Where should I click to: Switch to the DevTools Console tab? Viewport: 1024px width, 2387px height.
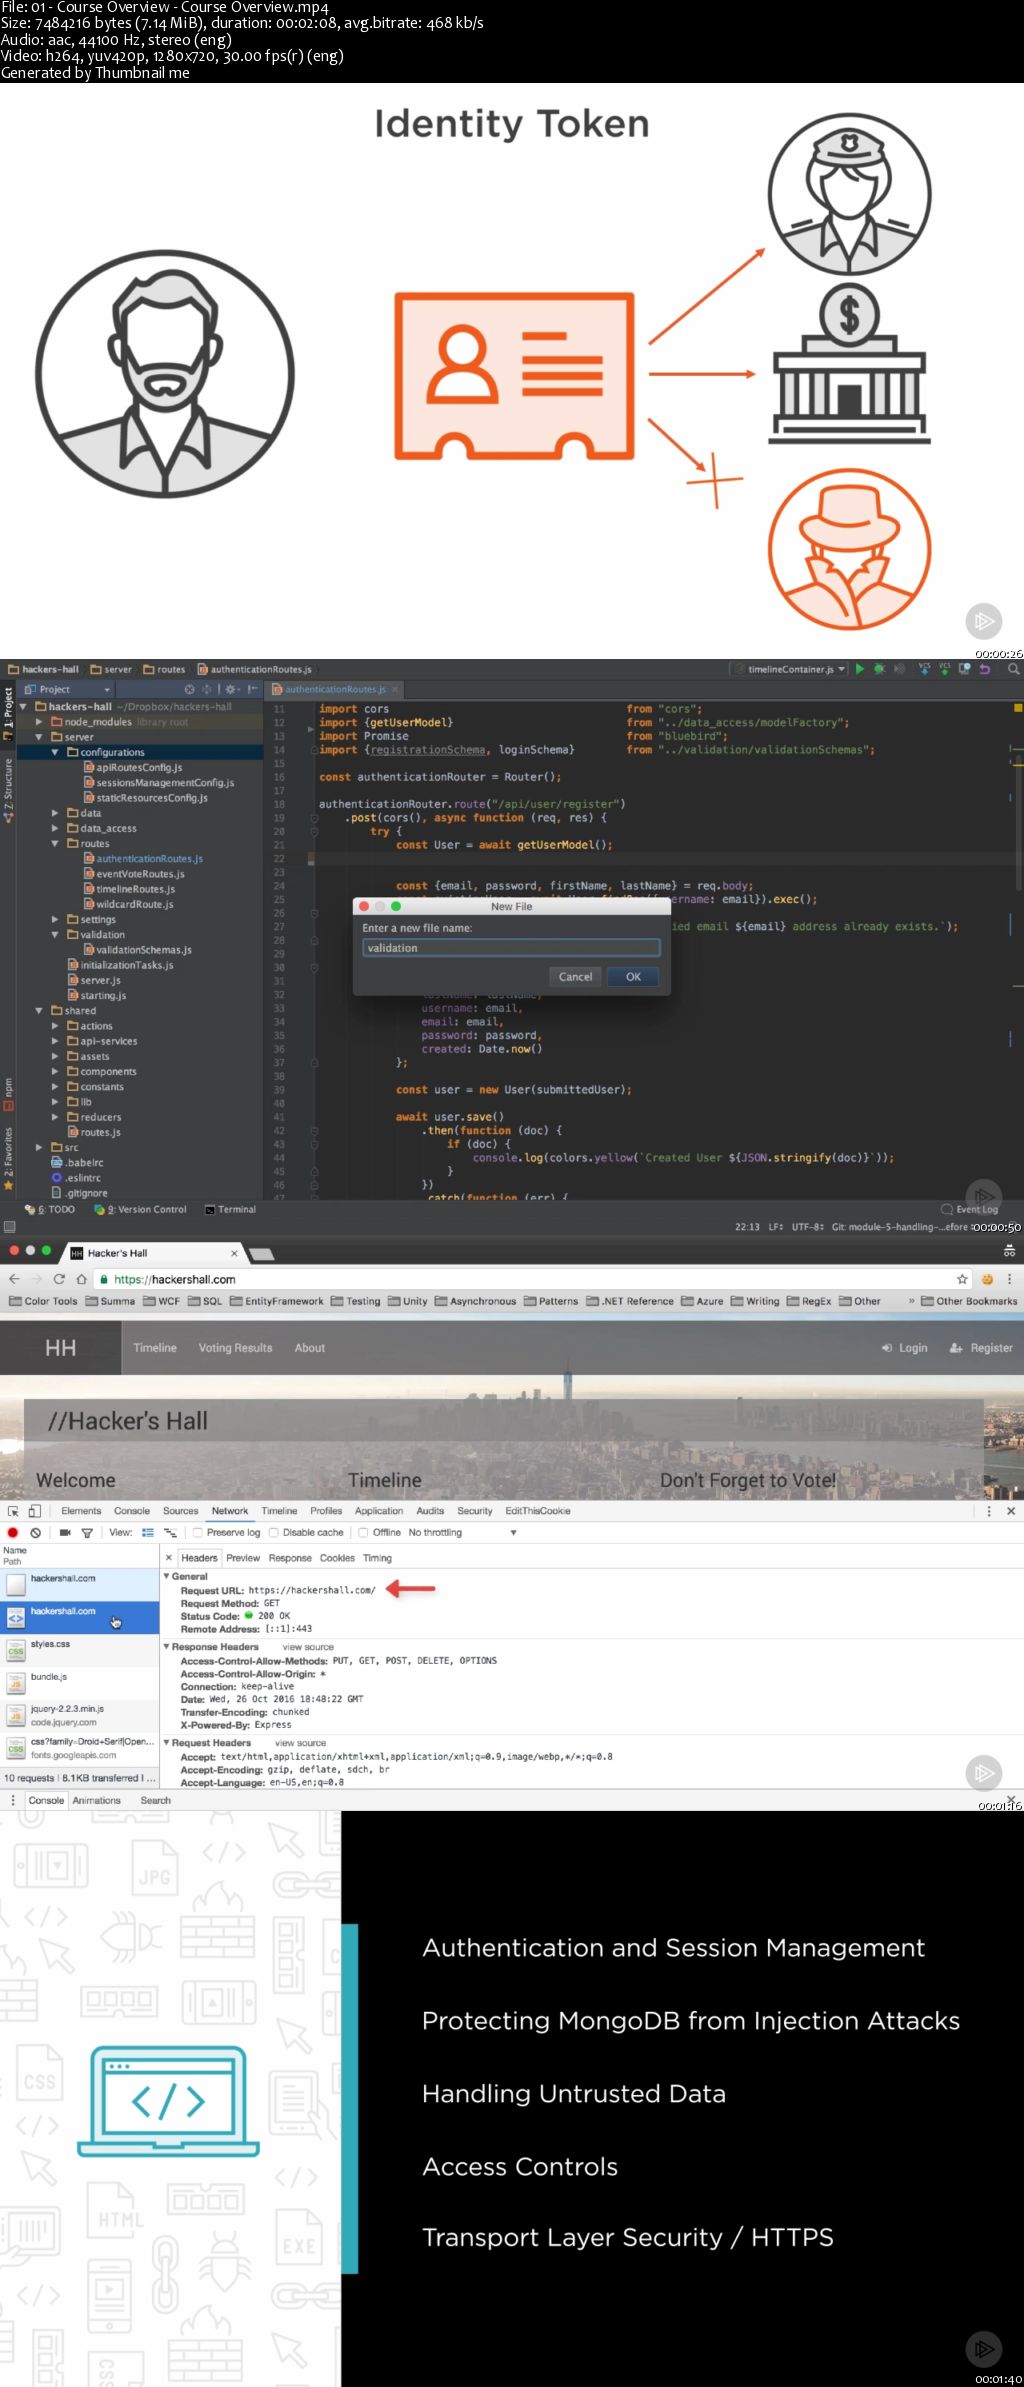pos(132,1511)
